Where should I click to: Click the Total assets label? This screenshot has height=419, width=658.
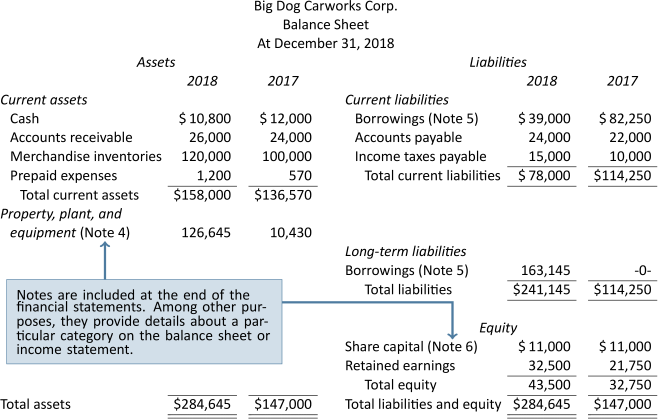(x=36, y=404)
